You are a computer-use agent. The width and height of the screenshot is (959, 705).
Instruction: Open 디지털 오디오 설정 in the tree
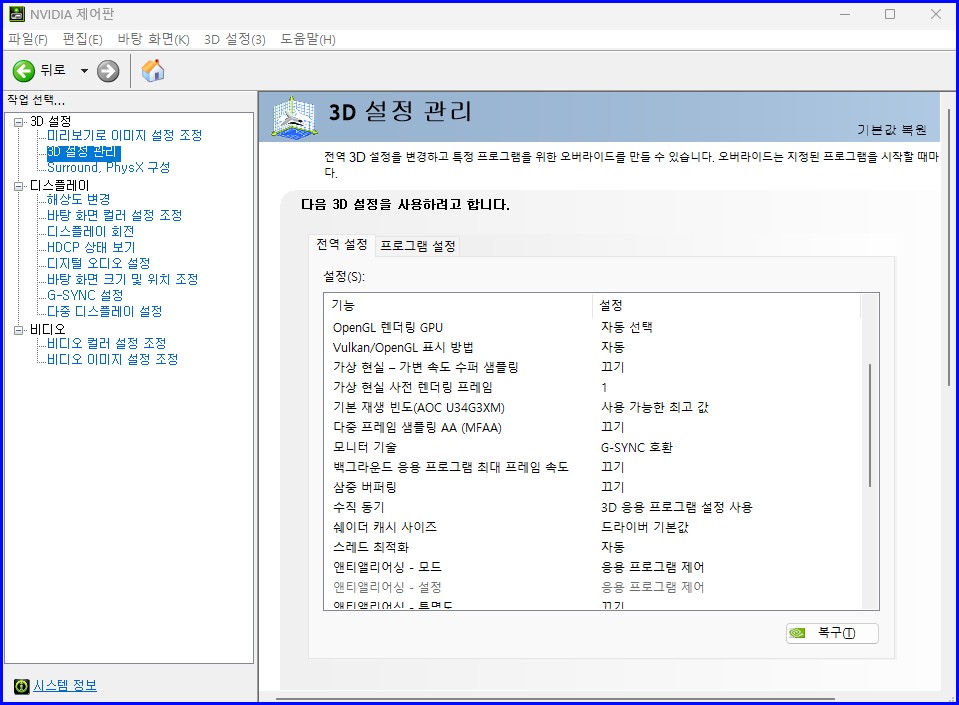[x=98, y=263]
